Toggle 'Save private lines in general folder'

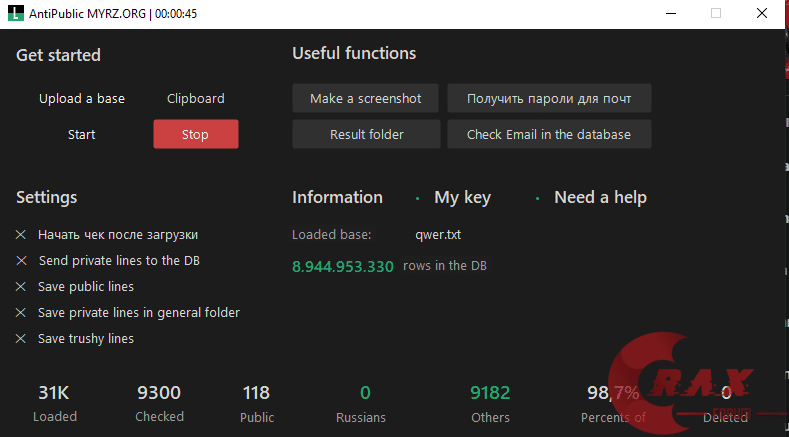[x=21, y=313]
